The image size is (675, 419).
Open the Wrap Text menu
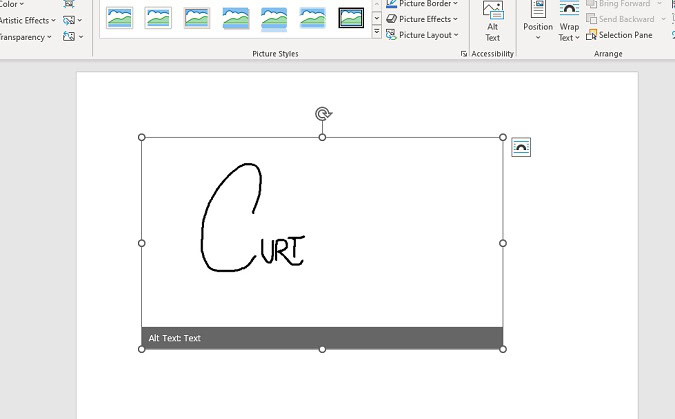[568, 22]
